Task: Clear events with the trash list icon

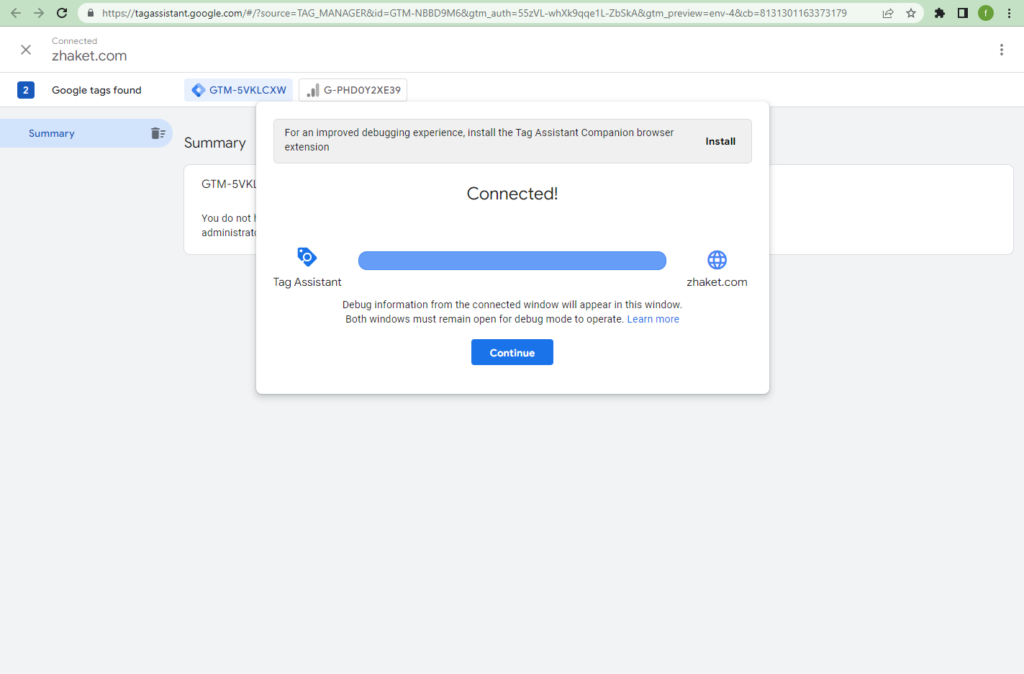Action: (158, 133)
